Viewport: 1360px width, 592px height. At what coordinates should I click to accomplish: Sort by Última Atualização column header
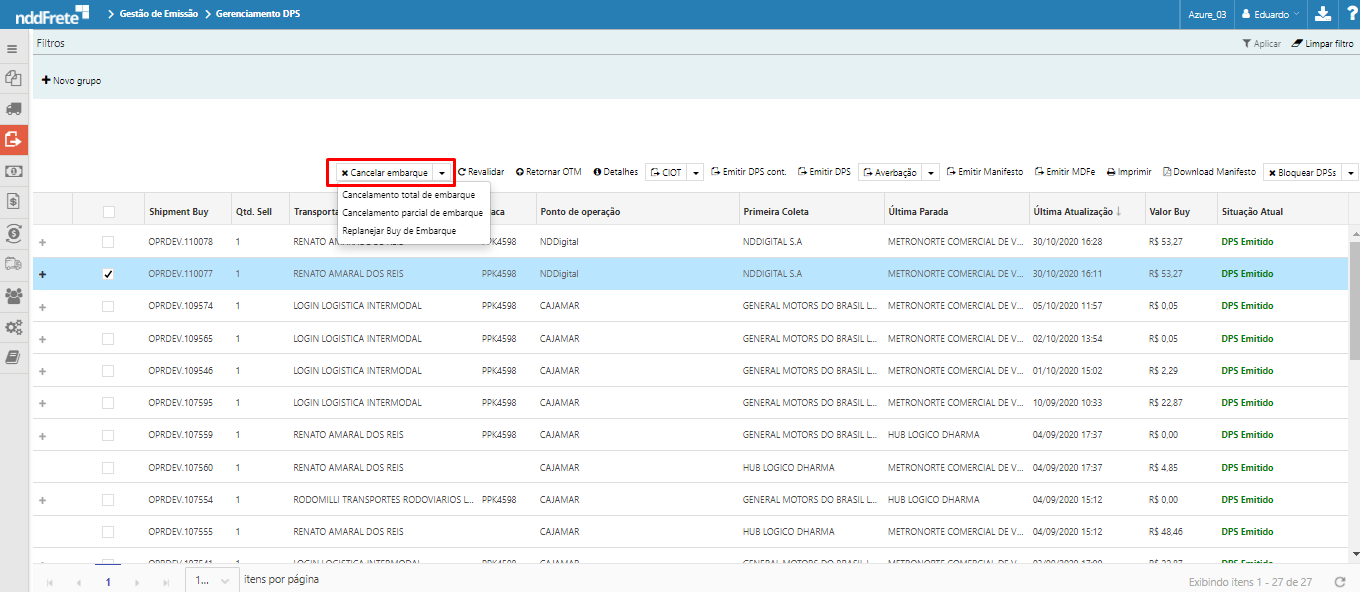pos(1072,212)
